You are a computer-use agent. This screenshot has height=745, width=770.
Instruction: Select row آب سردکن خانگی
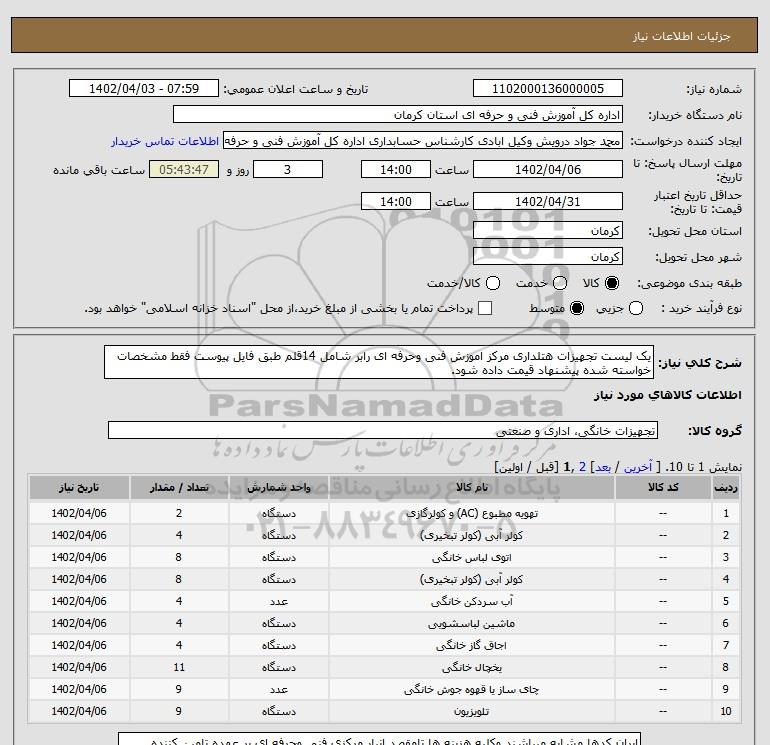(384, 602)
